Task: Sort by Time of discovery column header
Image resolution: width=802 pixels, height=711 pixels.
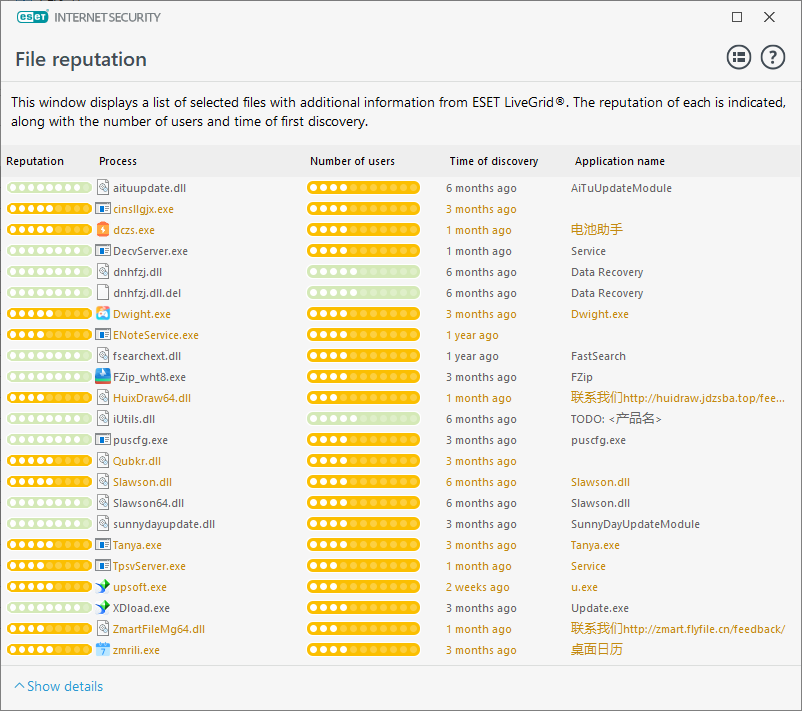Action: 494,161
